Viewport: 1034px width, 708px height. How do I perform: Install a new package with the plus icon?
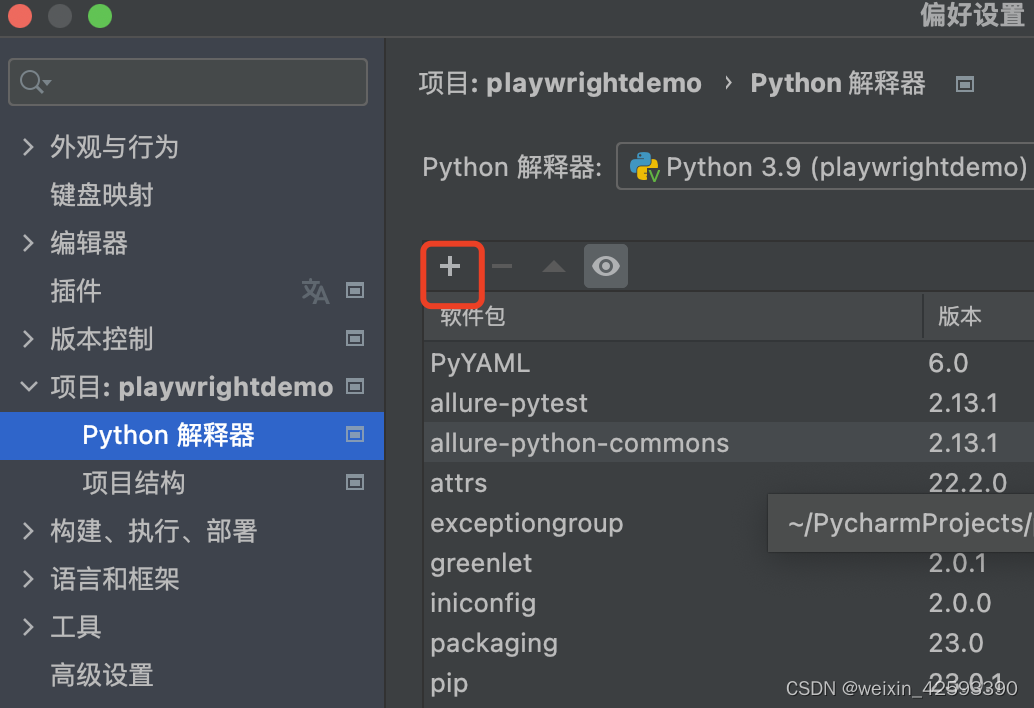click(x=451, y=265)
